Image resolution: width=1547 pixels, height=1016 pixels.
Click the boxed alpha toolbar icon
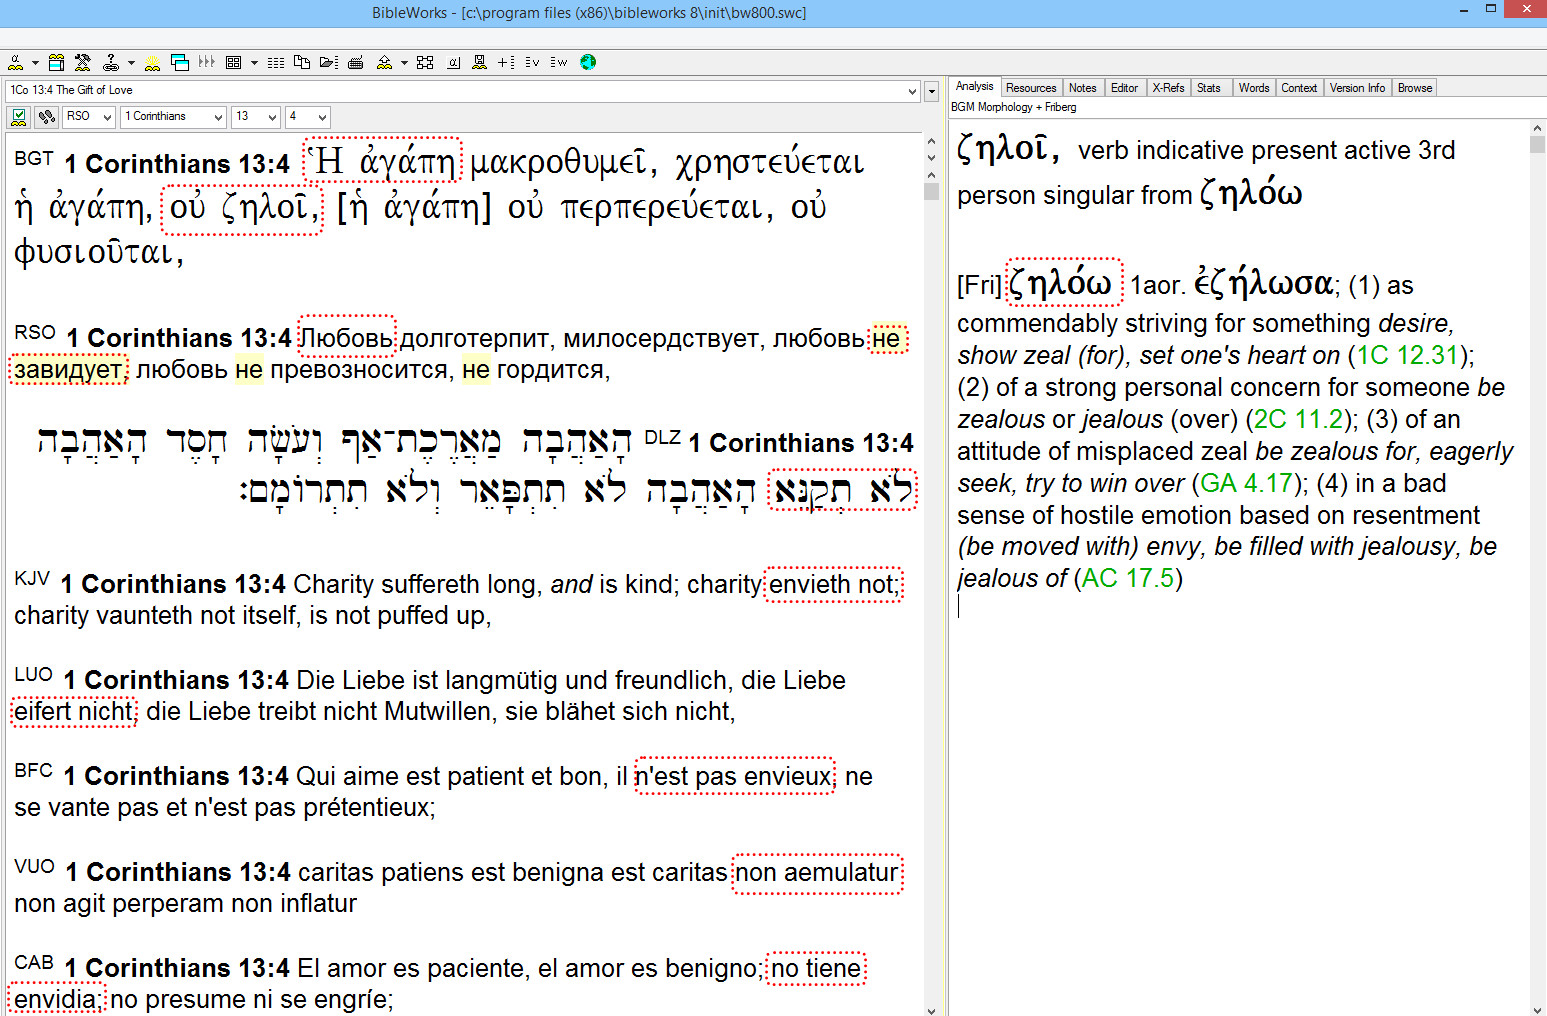coord(453,62)
